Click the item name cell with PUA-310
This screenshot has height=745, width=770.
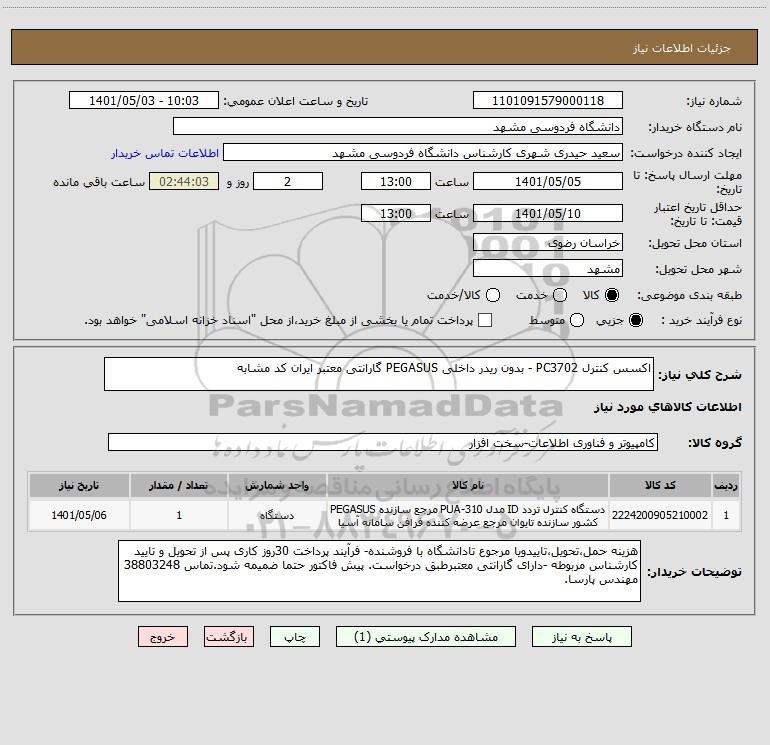(468, 515)
